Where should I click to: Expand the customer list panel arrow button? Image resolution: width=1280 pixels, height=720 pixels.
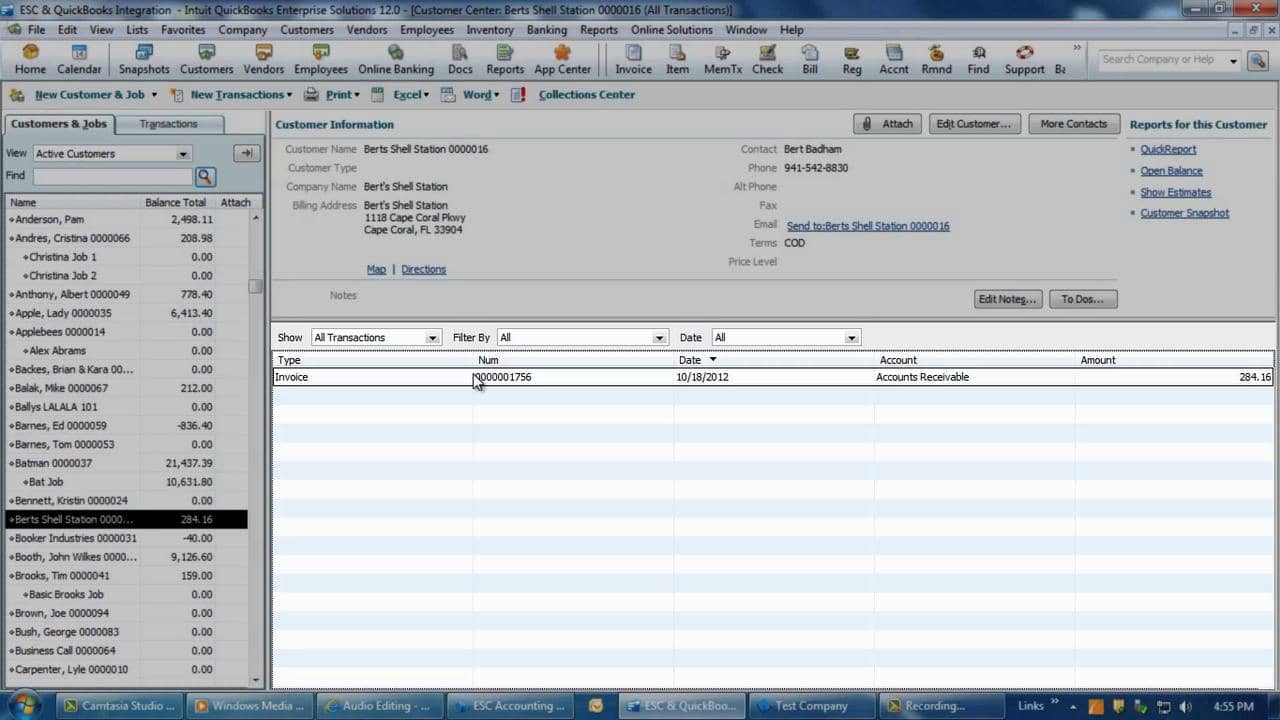coord(246,153)
